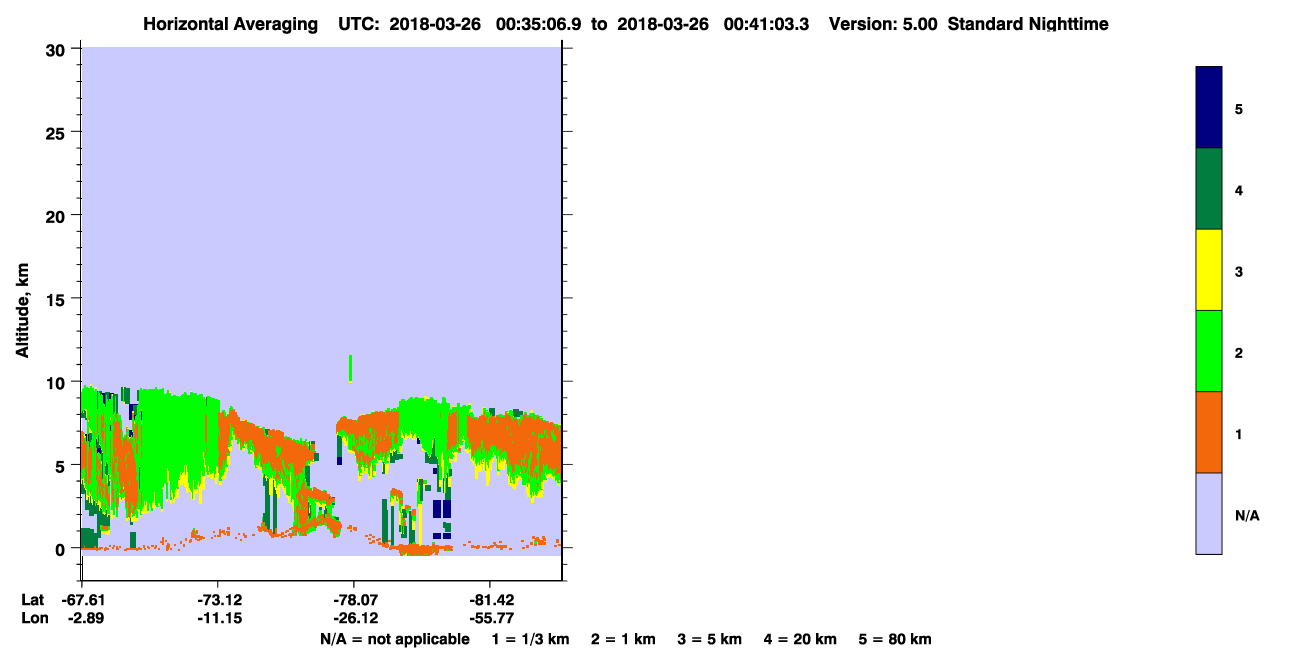Click the dark green colorbar segment labeled 4
Image resolution: width=1300 pixels, height=667 pixels.
(1209, 189)
